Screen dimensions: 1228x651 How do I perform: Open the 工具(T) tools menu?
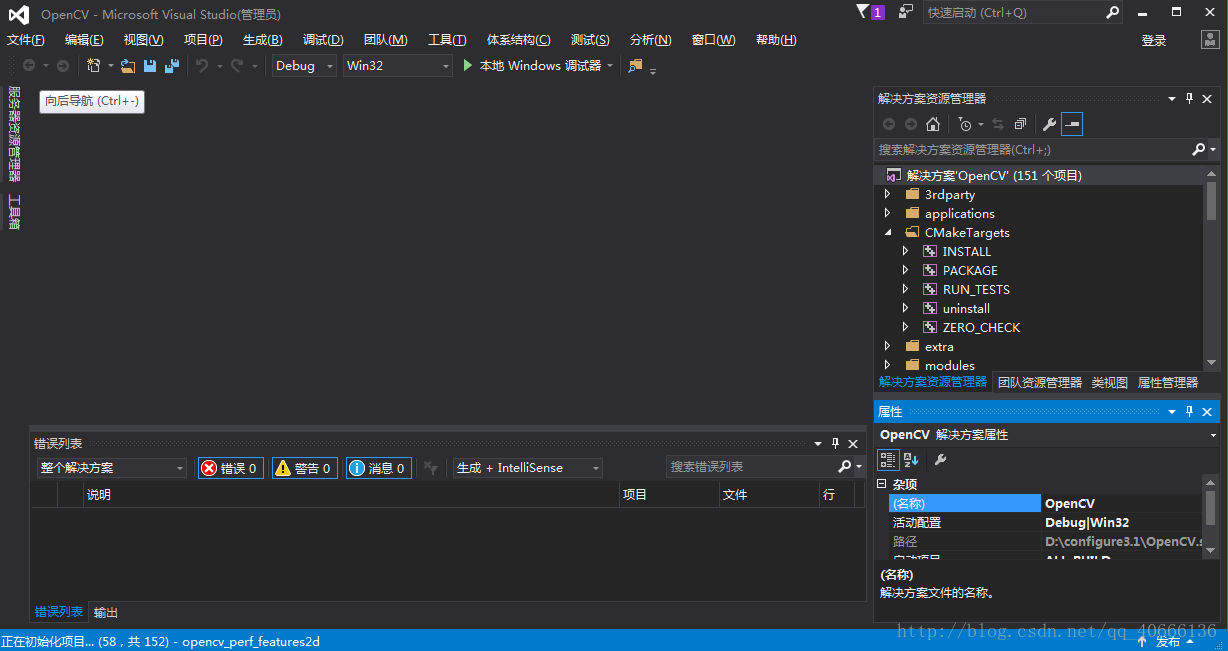coord(447,40)
